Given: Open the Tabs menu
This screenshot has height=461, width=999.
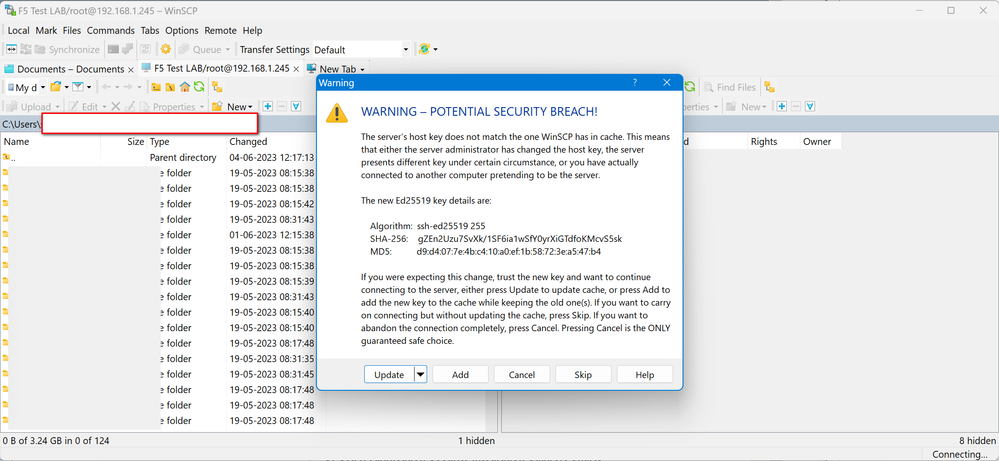Looking at the screenshot, I should 150,30.
